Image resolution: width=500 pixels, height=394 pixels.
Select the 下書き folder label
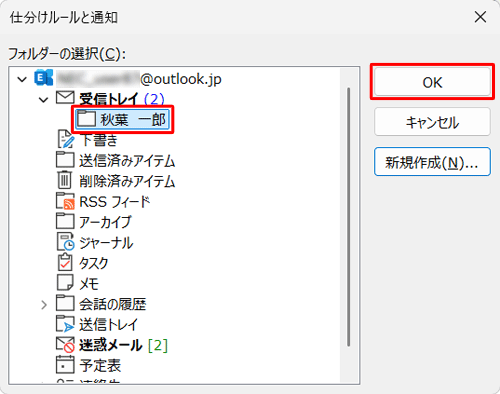click(x=98, y=140)
